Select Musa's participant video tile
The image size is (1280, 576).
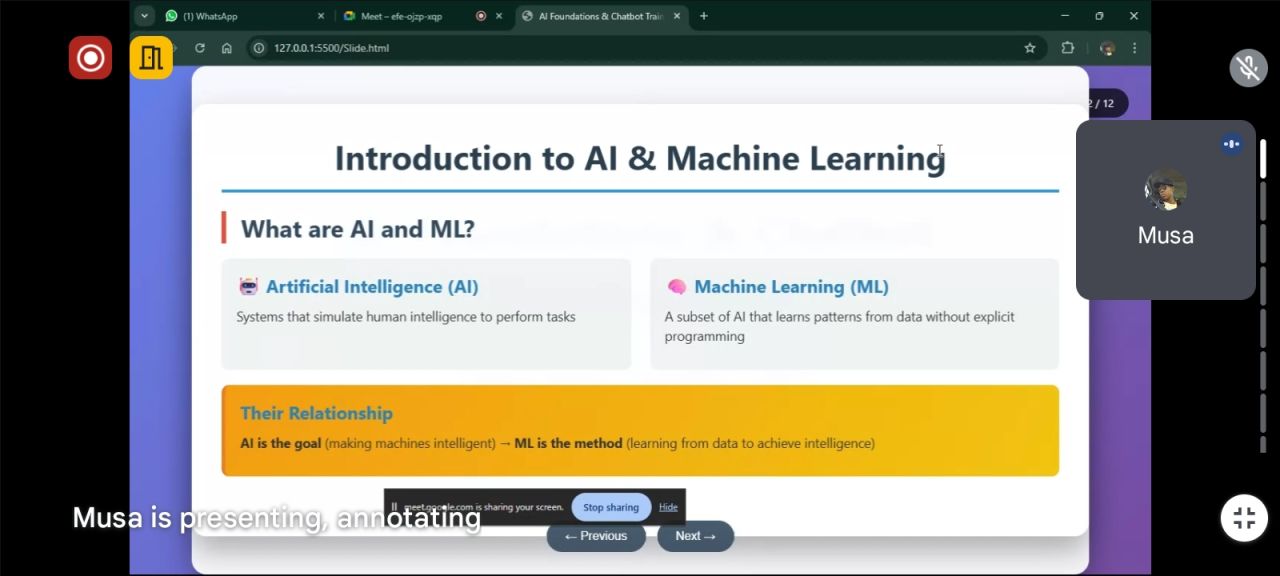click(x=1166, y=210)
